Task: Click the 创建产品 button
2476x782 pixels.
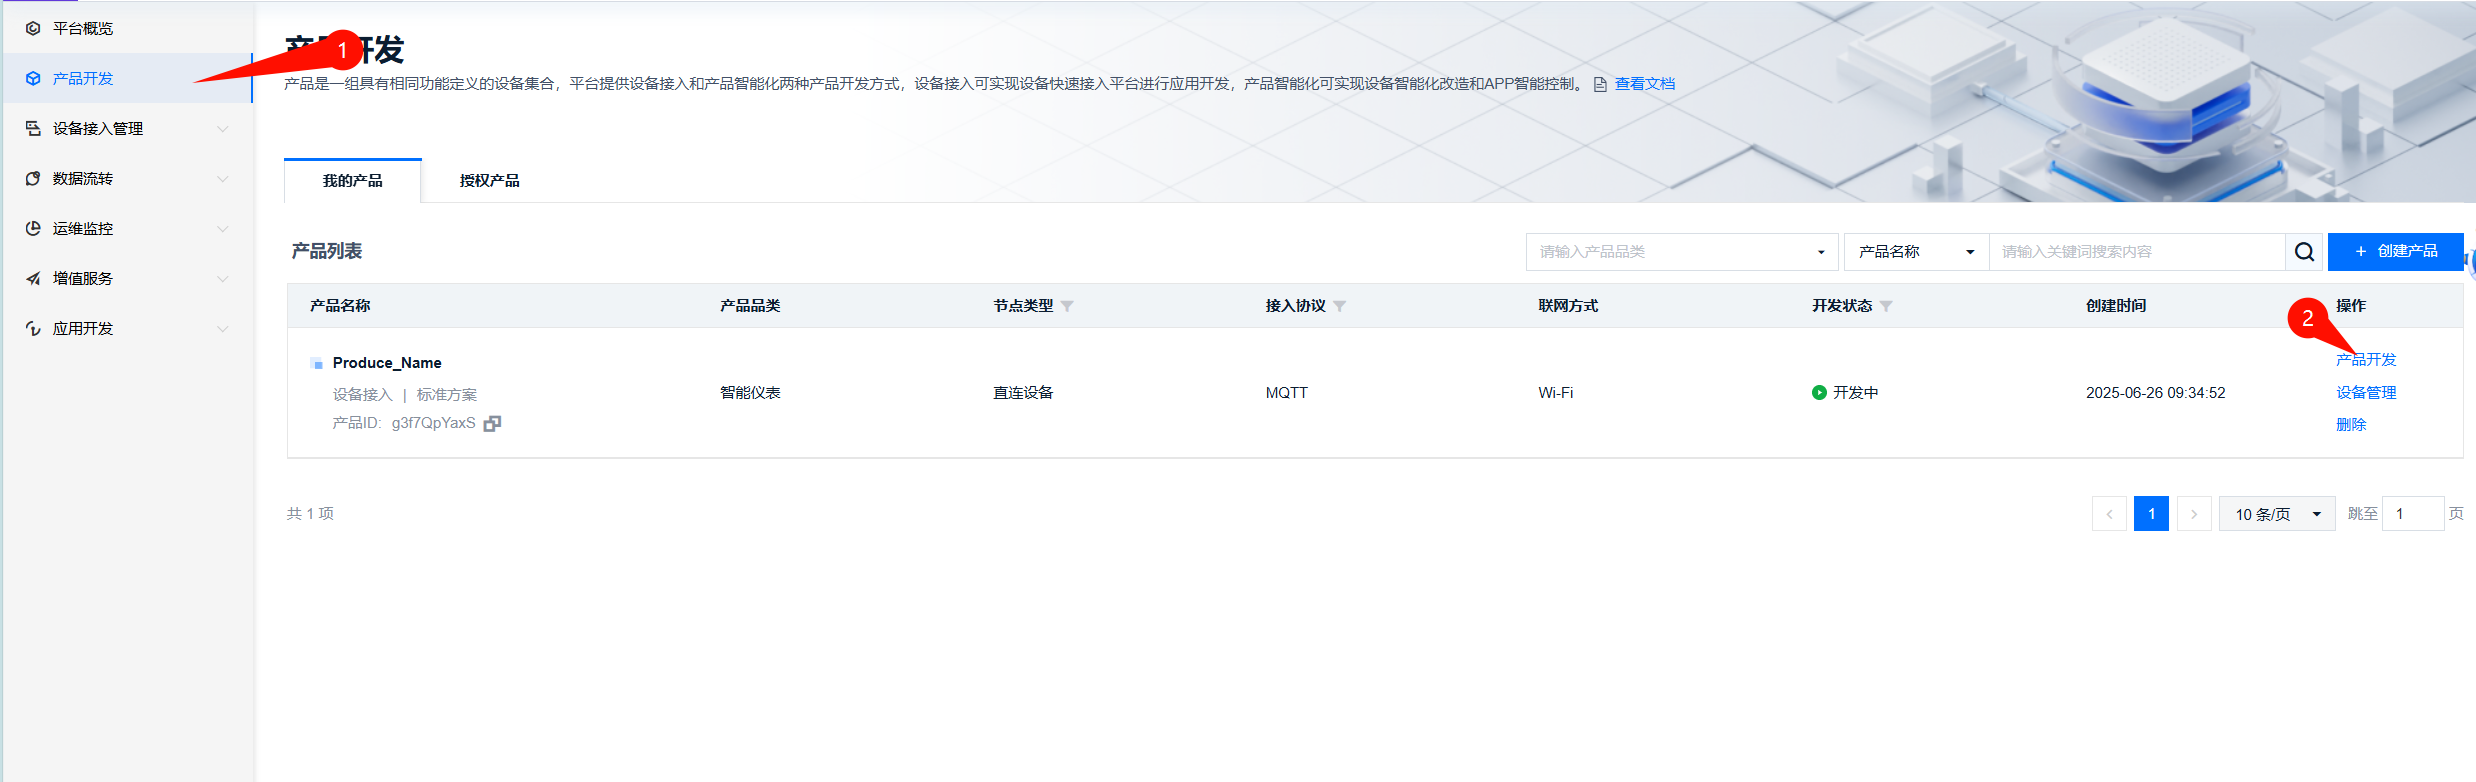Action: coord(2395,252)
